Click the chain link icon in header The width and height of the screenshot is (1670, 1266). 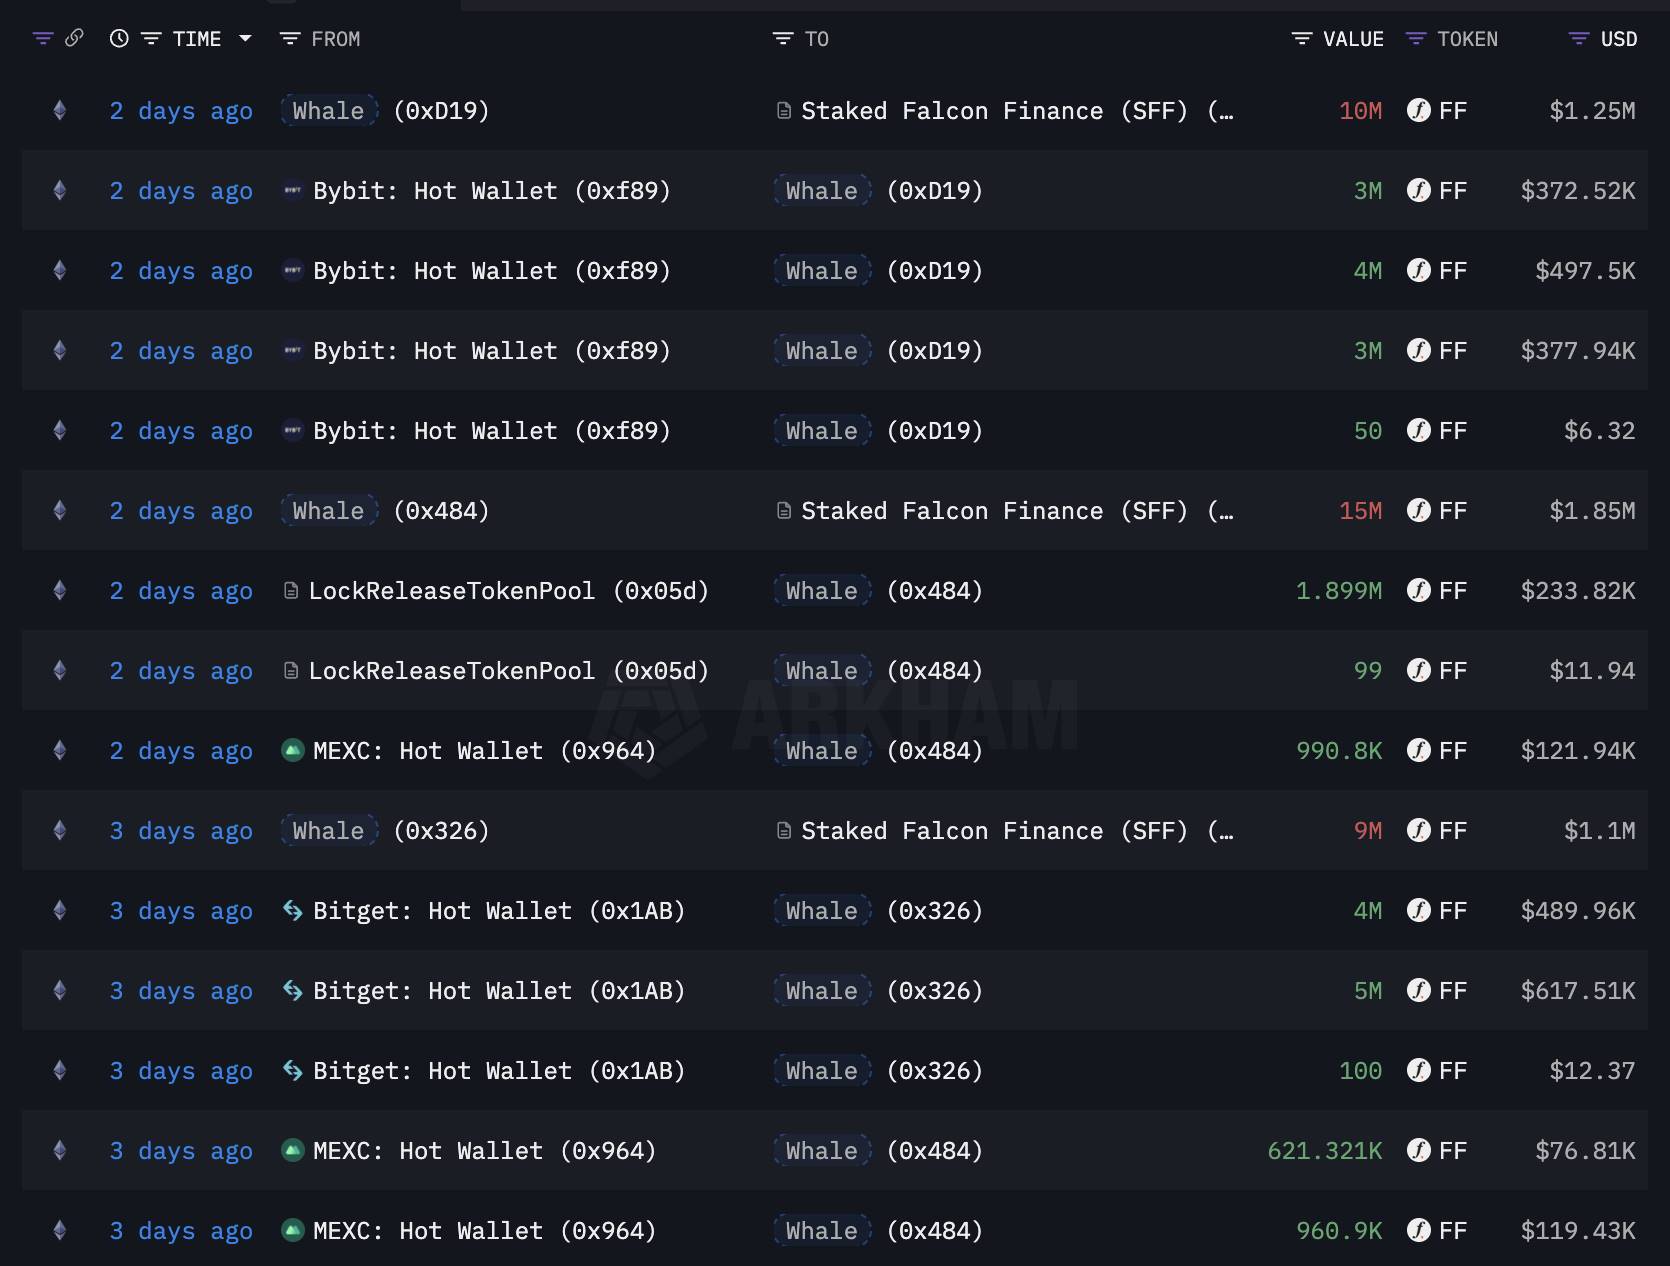74,38
